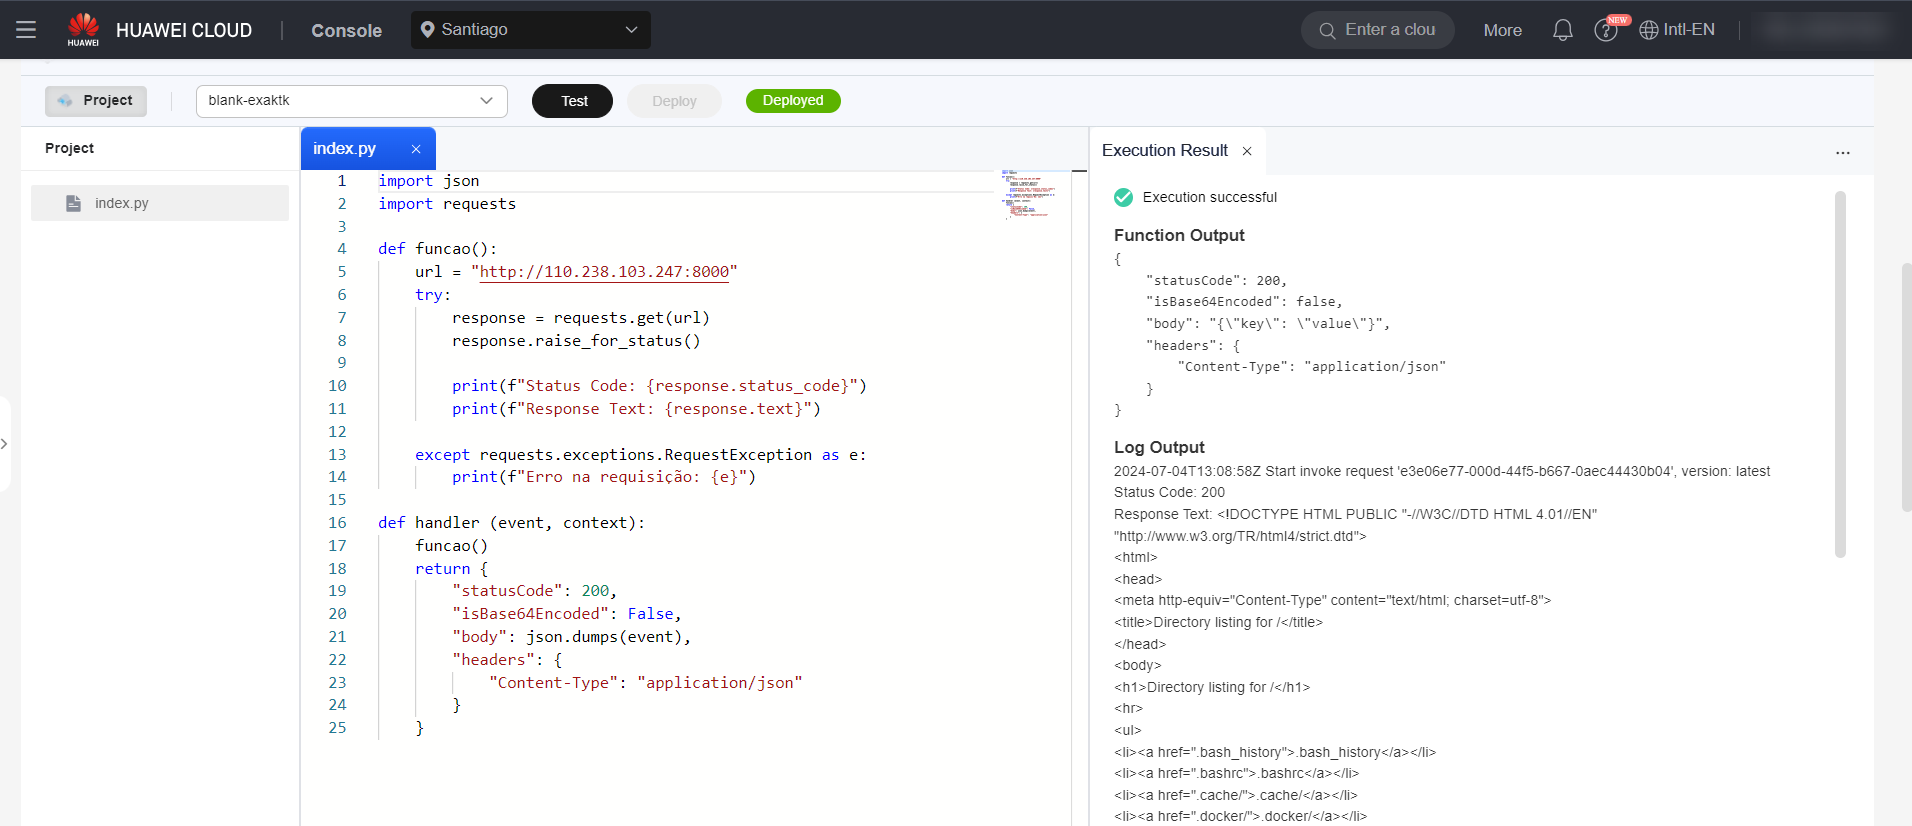Open the hamburger navigation menu
This screenshot has width=1912, height=826.
26,30
